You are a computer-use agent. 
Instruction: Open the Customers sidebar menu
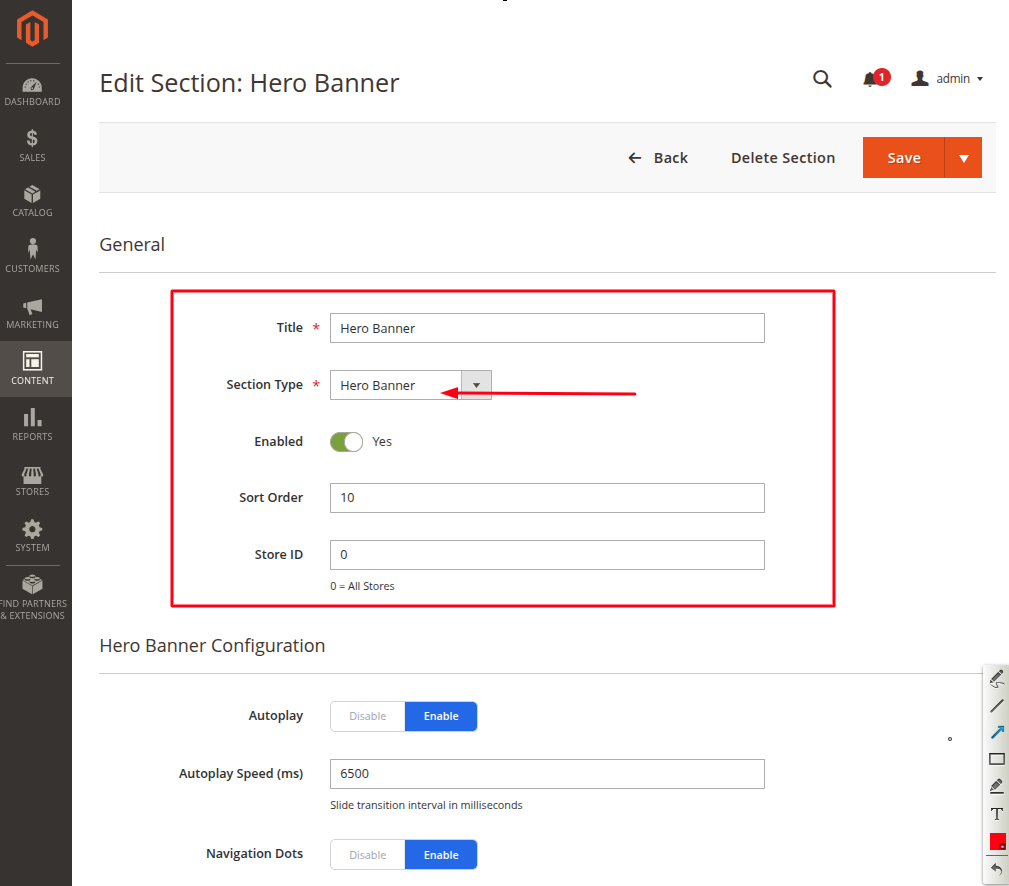pyautogui.click(x=32, y=256)
